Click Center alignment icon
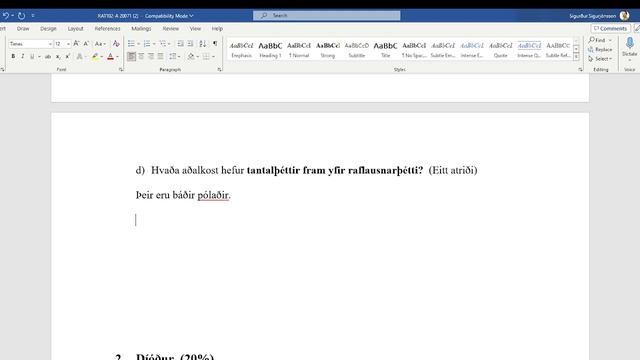 (x=141, y=56)
